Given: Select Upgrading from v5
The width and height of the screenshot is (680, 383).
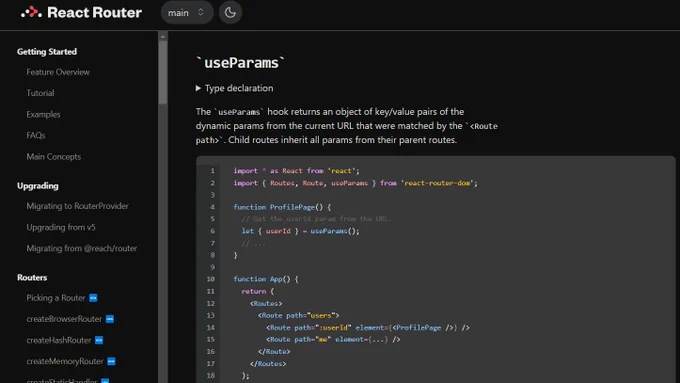Looking at the screenshot, I should click(61, 227).
